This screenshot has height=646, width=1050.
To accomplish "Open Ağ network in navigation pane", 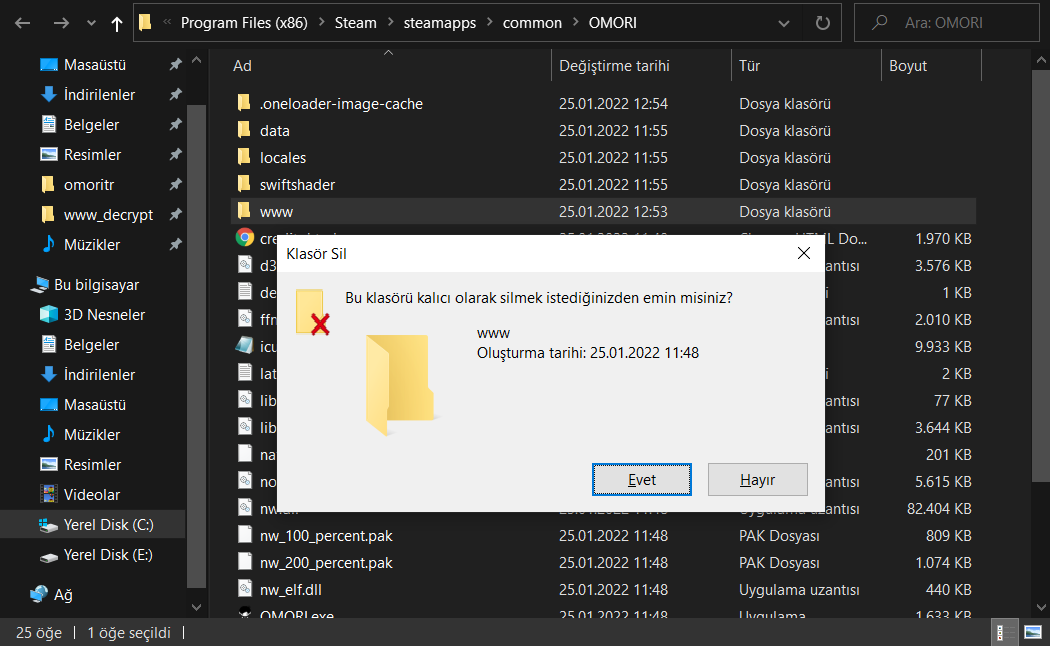I will point(63,594).
